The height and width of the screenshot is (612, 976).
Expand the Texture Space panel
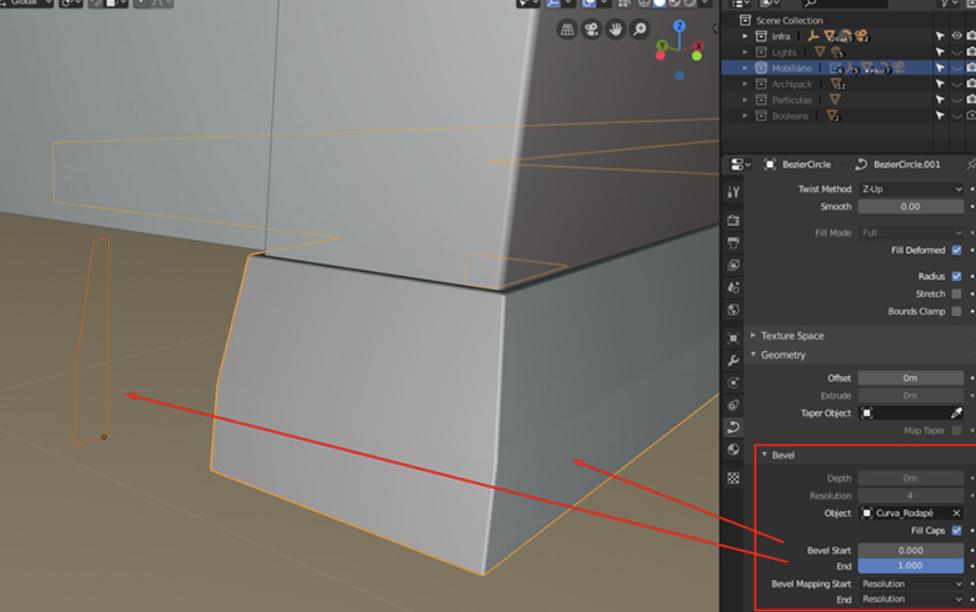click(792, 336)
